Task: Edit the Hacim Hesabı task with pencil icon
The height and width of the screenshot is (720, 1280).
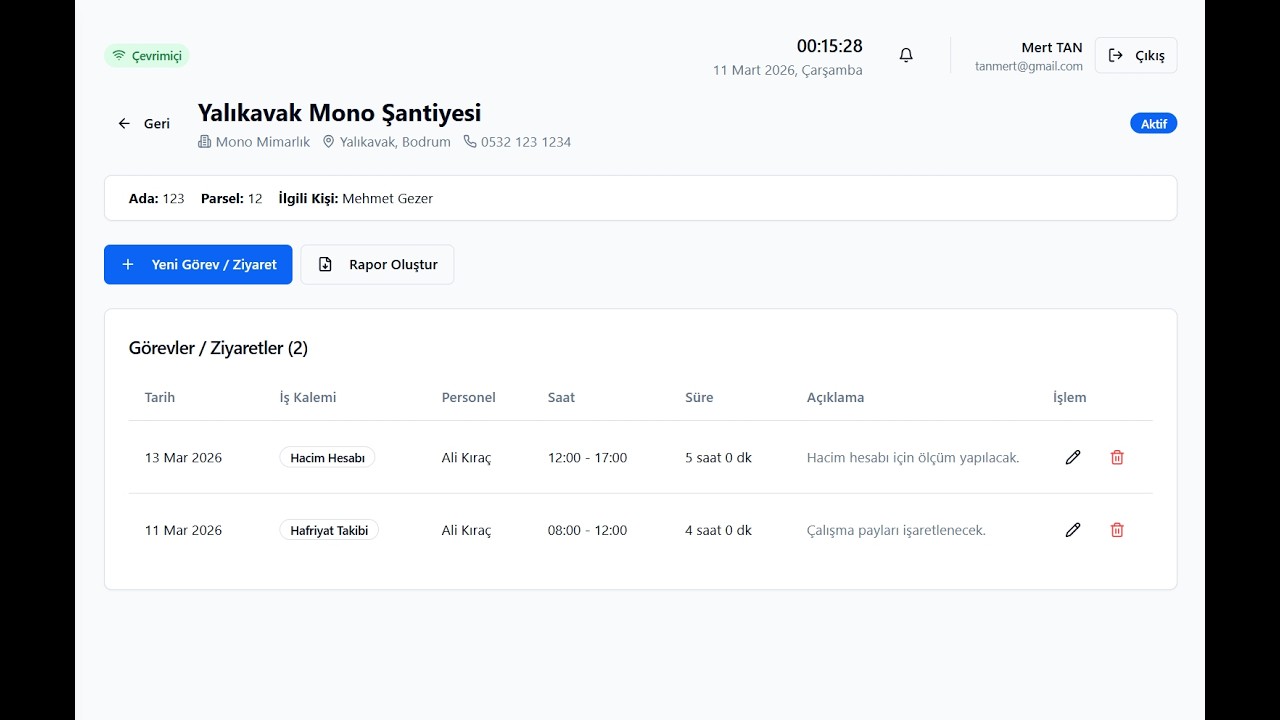Action: point(1073,457)
